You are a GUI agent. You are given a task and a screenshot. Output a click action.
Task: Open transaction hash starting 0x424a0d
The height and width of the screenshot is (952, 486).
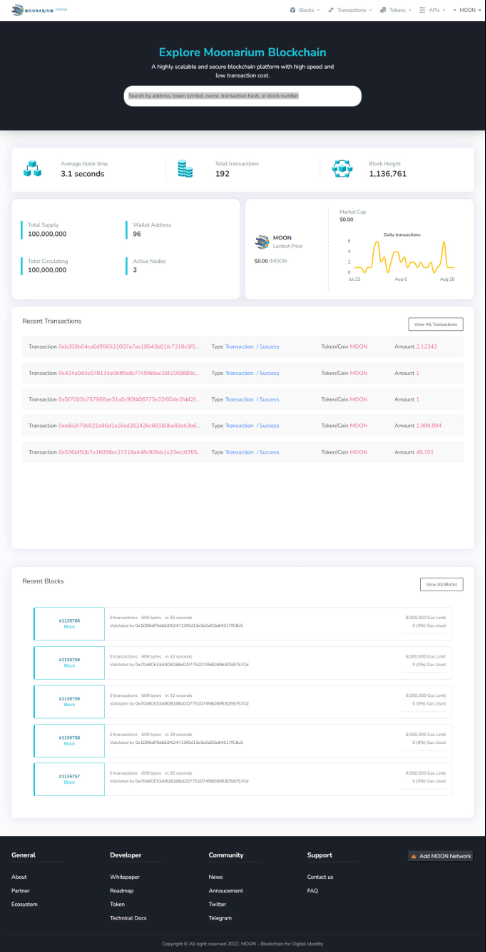[x=129, y=373]
